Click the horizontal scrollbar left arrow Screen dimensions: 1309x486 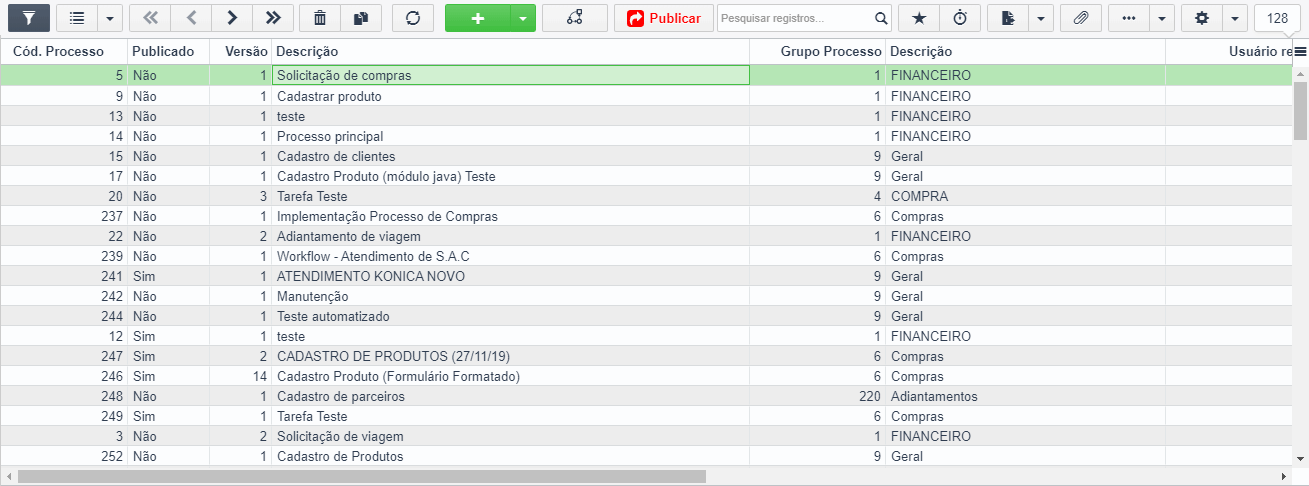9,477
